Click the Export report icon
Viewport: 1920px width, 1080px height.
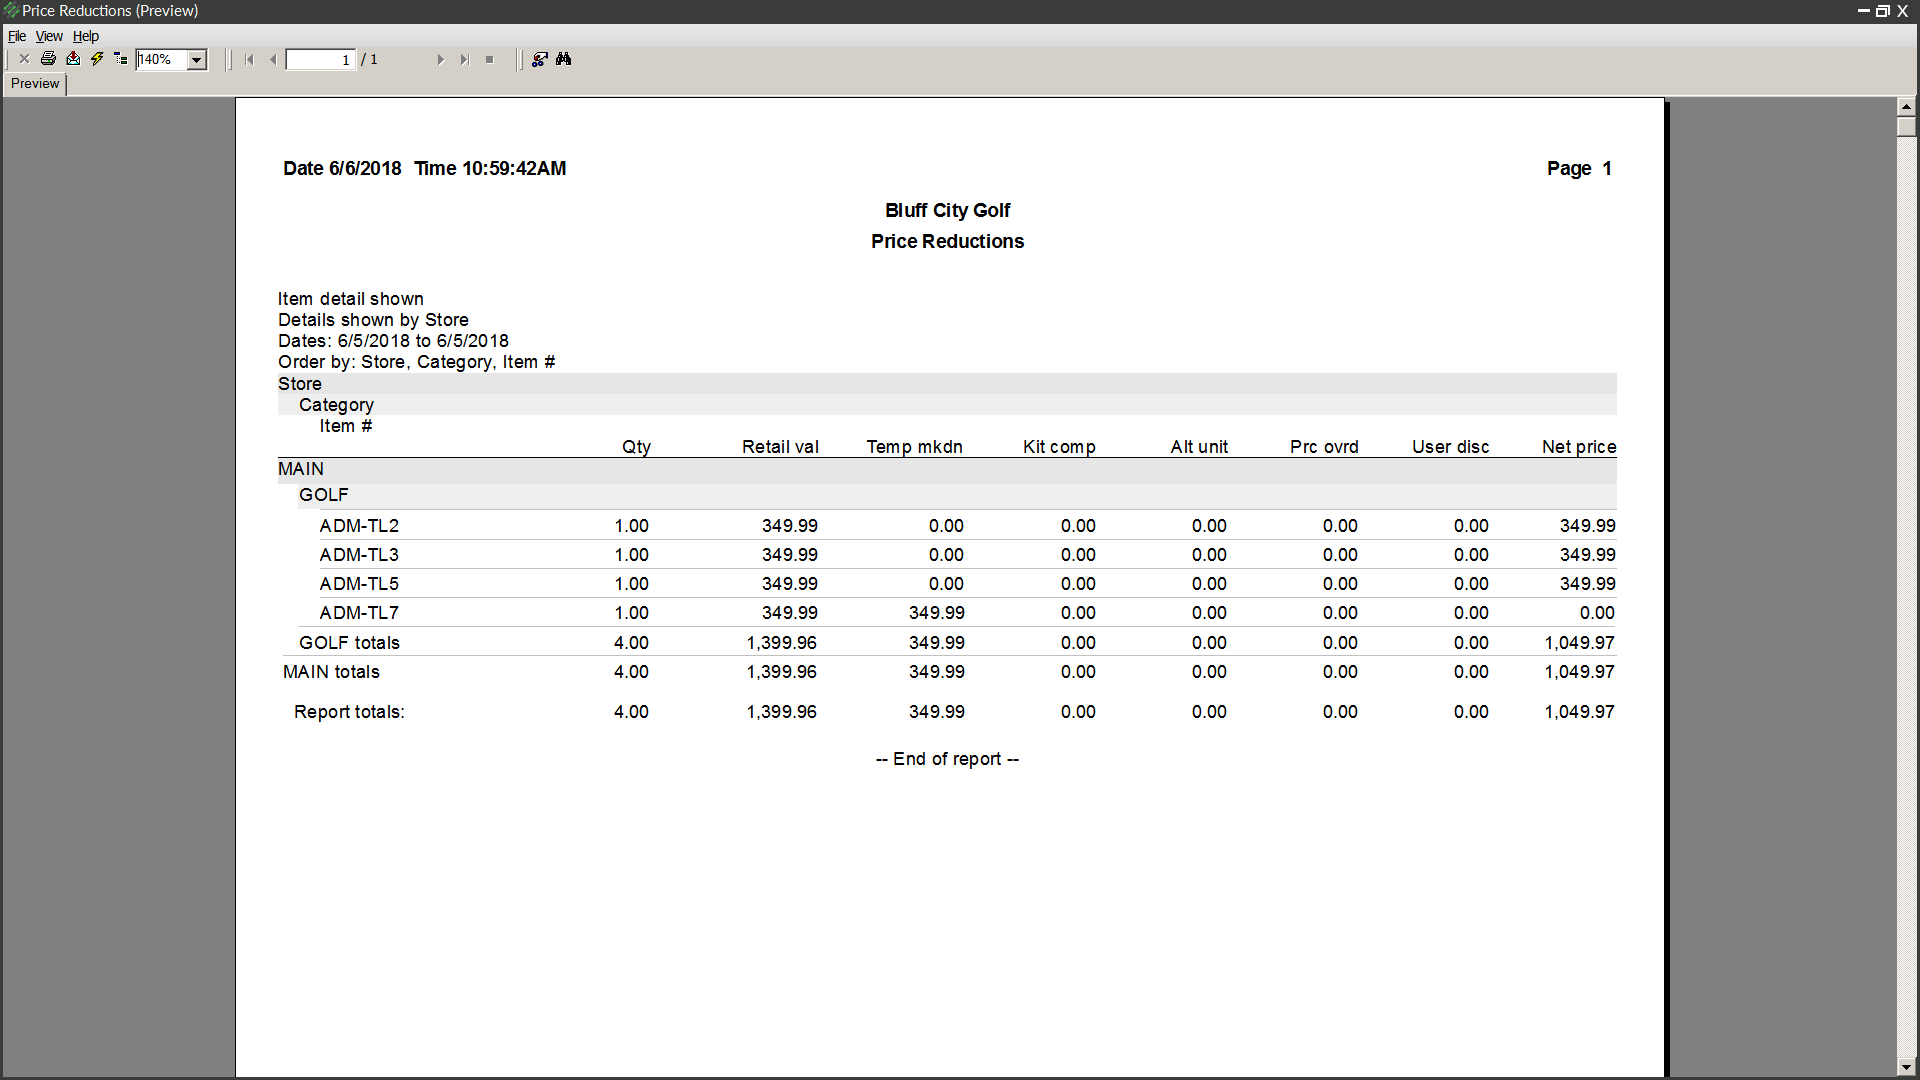pyautogui.click(x=73, y=59)
